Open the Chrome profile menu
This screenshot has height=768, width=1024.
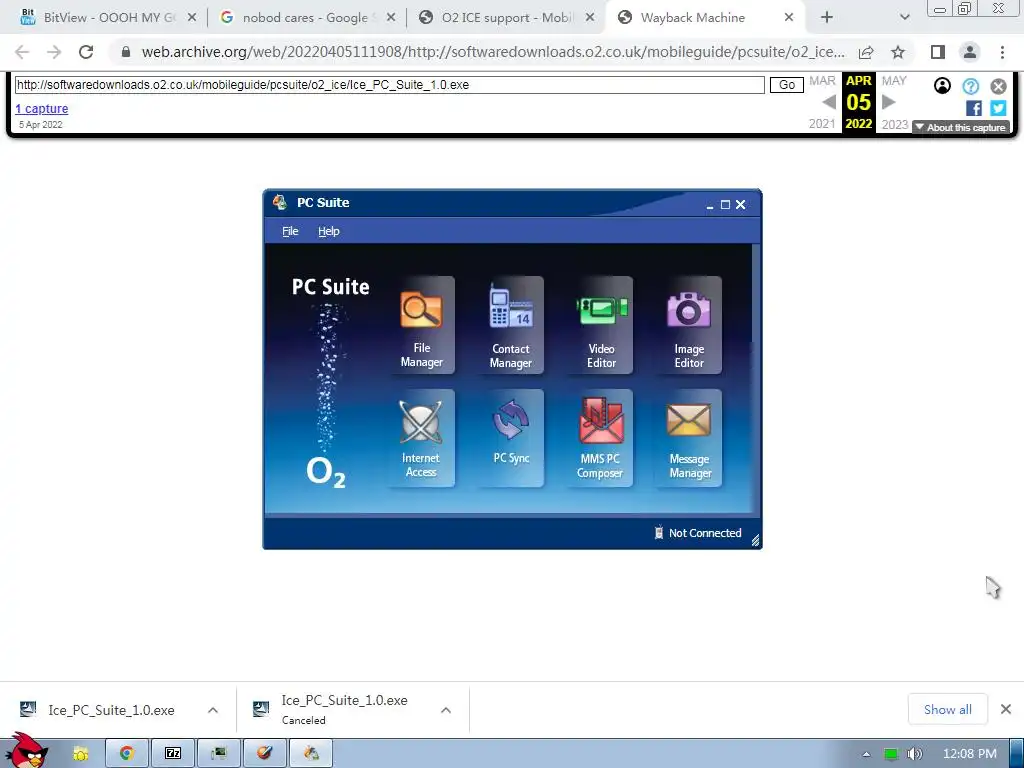(x=970, y=52)
